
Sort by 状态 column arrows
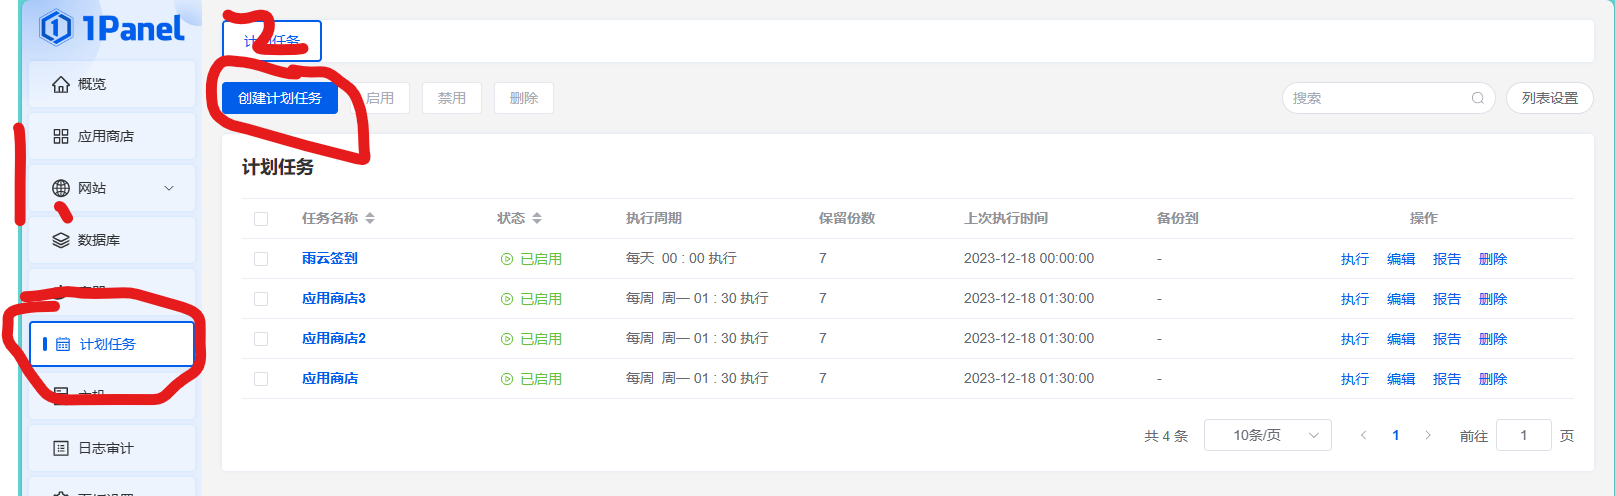coord(537,218)
